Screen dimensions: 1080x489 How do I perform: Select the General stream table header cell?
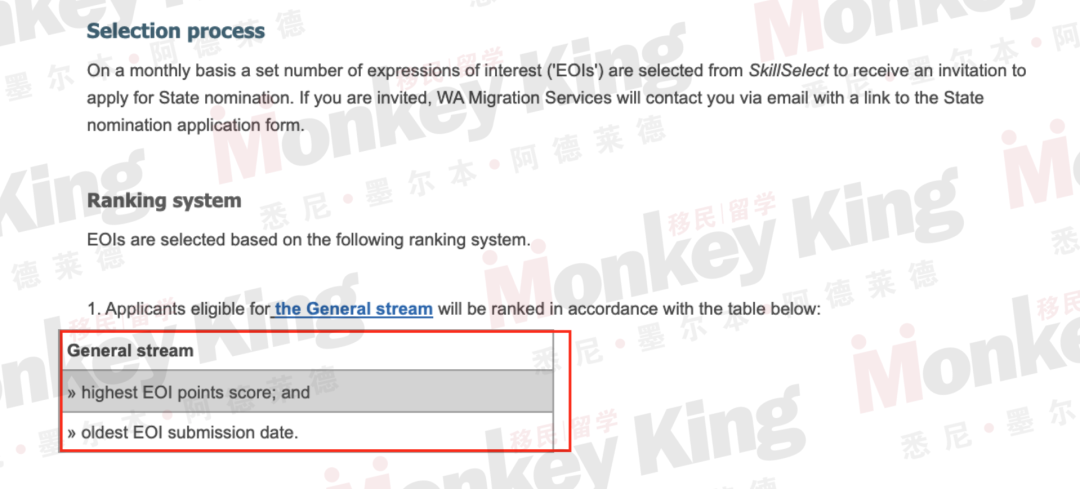(307, 351)
